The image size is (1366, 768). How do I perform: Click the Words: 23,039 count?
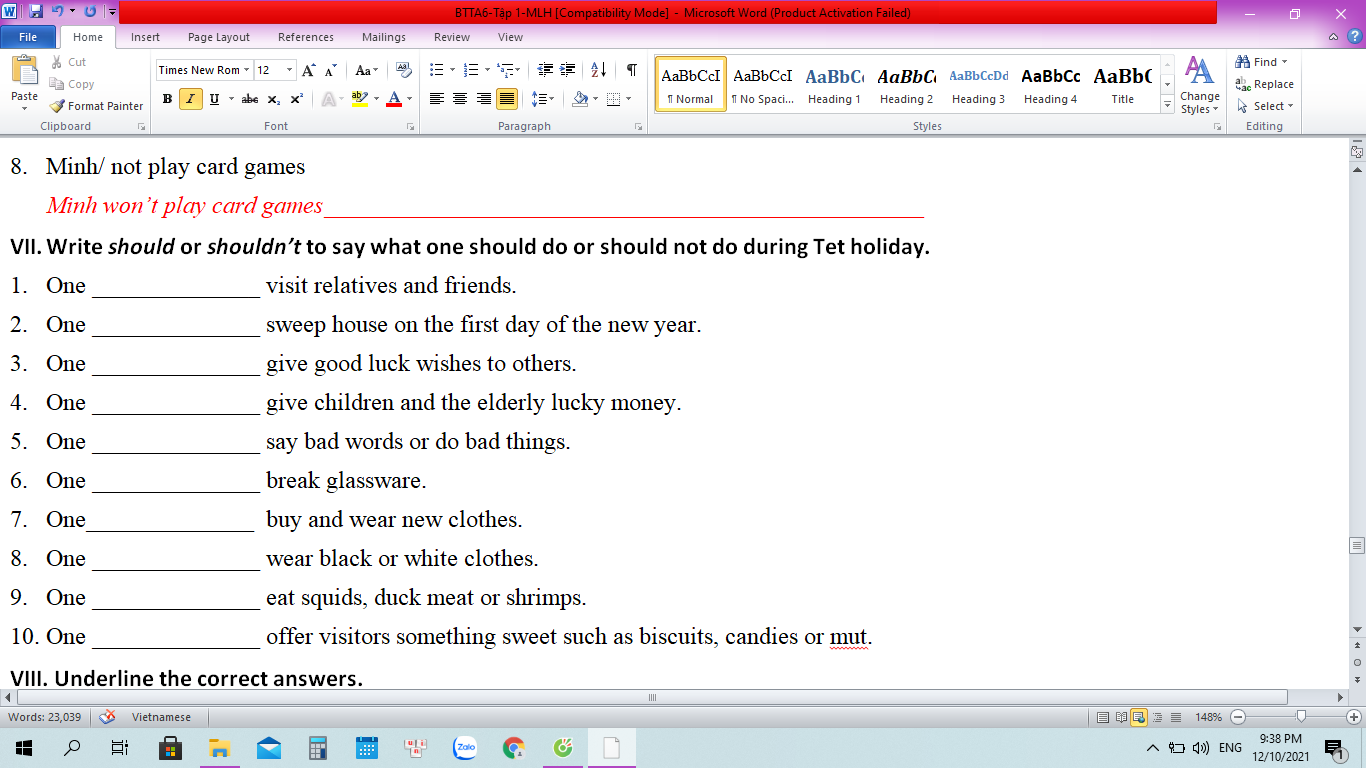[x=45, y=717]
